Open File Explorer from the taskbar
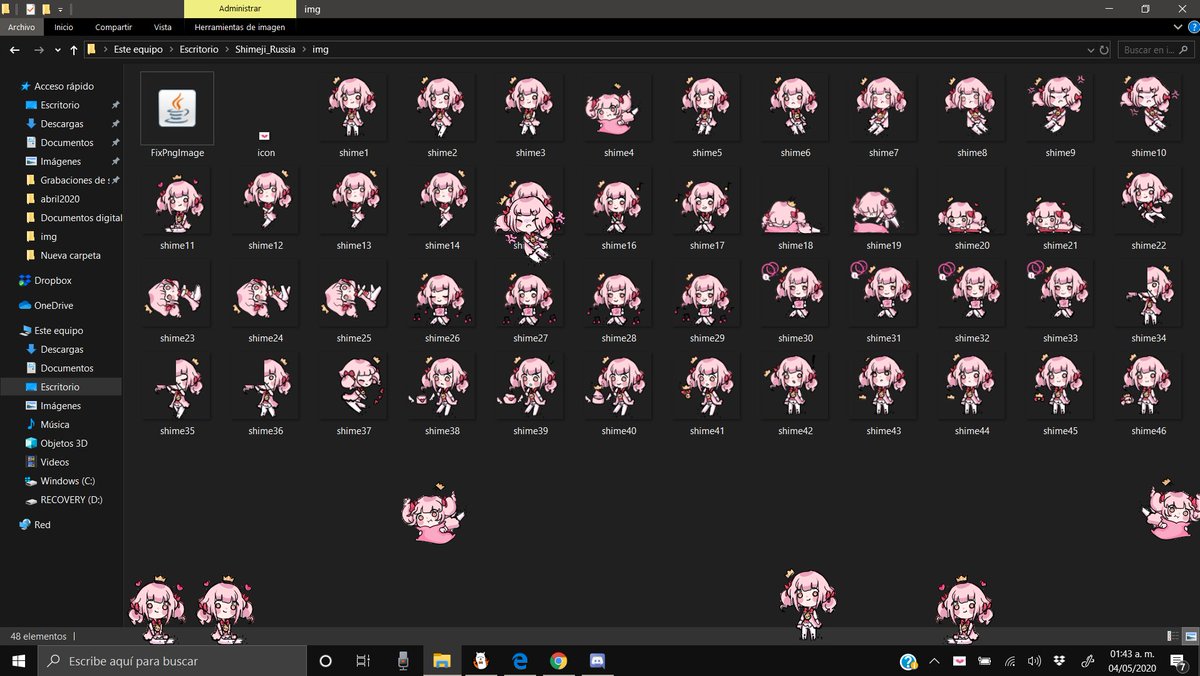This screenshot has width=1200, height=676. [441, 661]
